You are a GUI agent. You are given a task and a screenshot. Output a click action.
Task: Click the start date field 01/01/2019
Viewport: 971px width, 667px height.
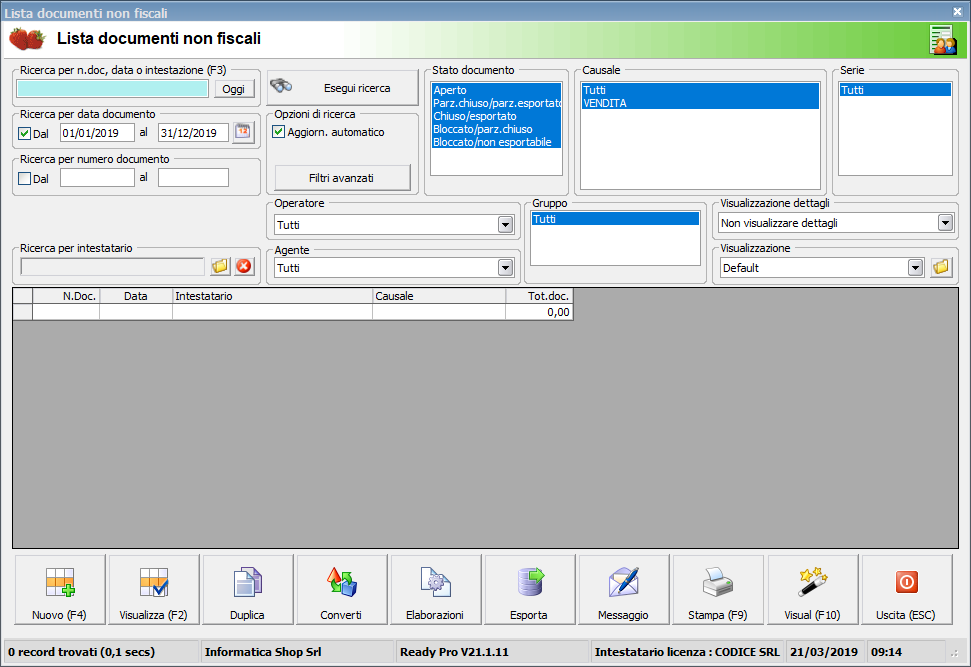click(97, 133)
